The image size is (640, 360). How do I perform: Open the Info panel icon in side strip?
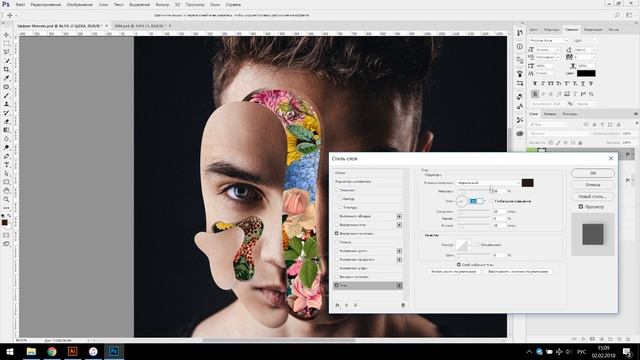click(520, 47)
